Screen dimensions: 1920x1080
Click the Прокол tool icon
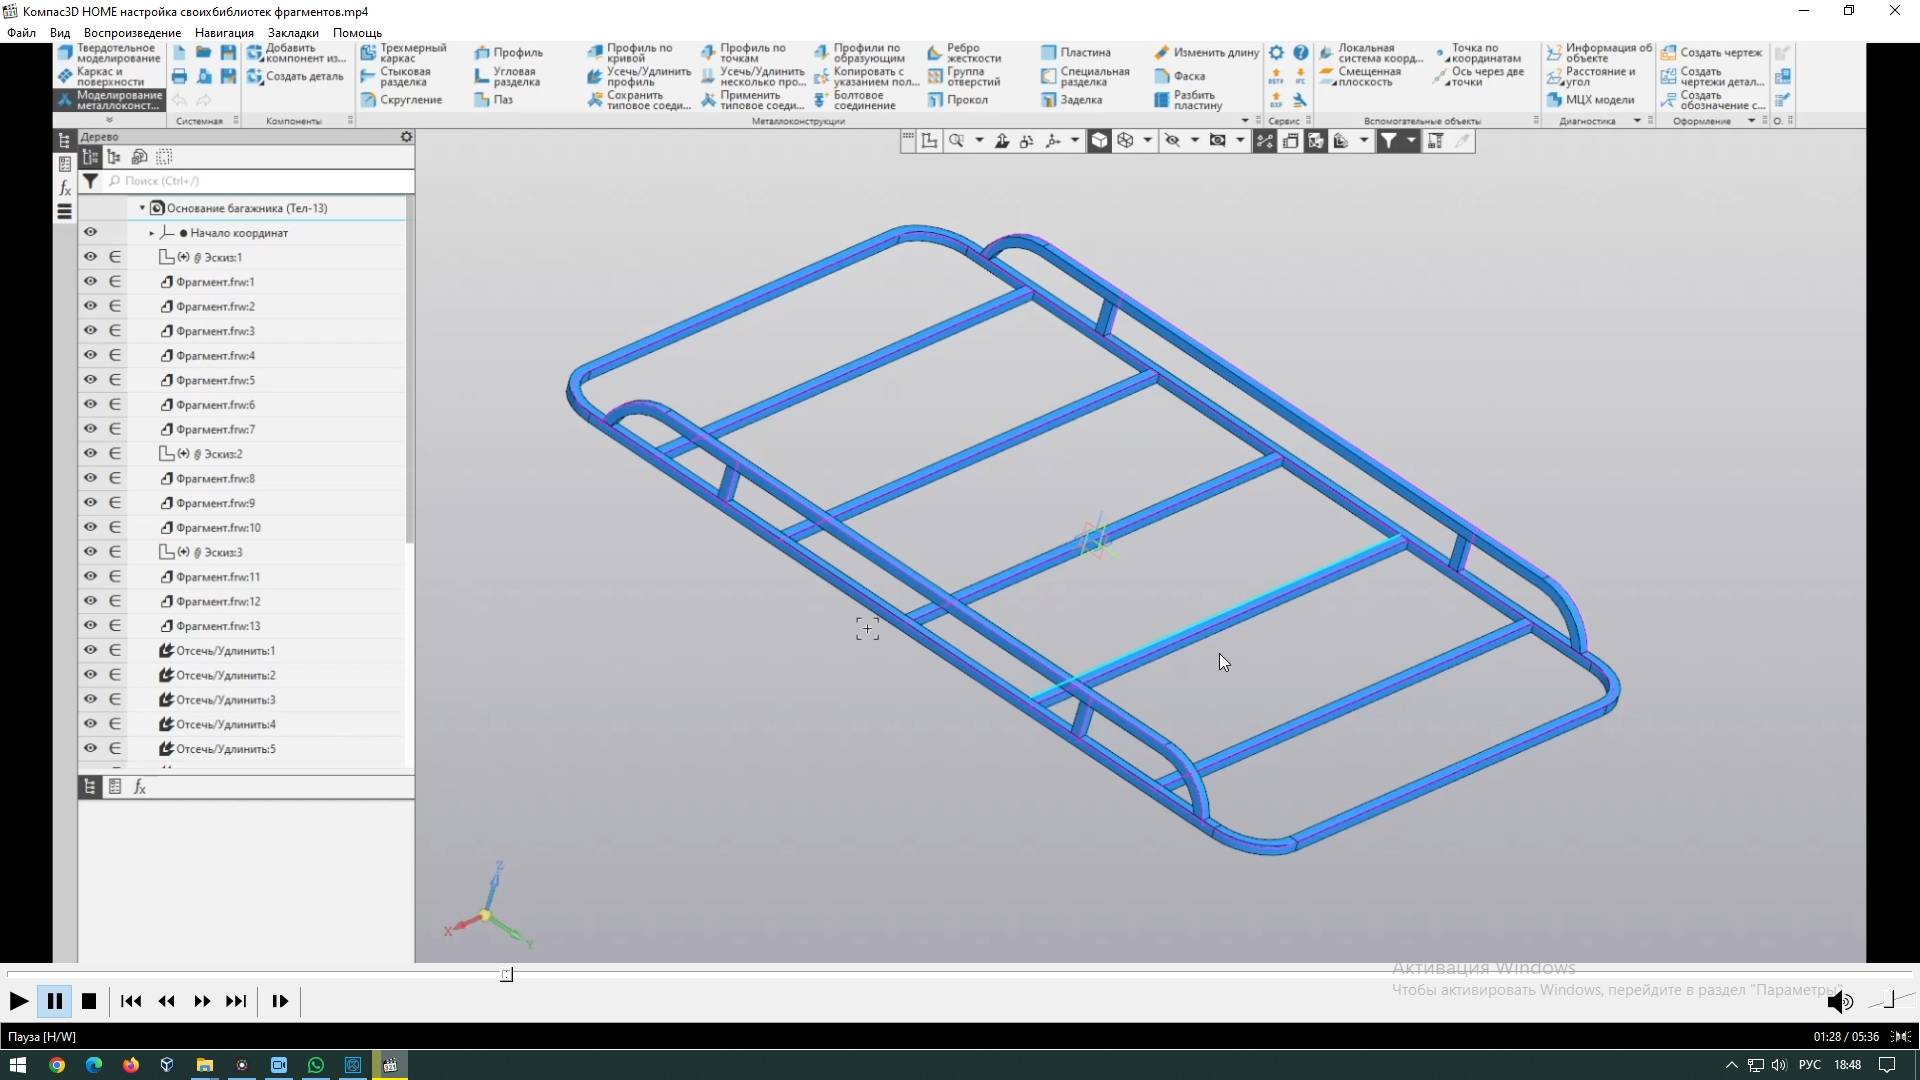click(x=935, y=100)
